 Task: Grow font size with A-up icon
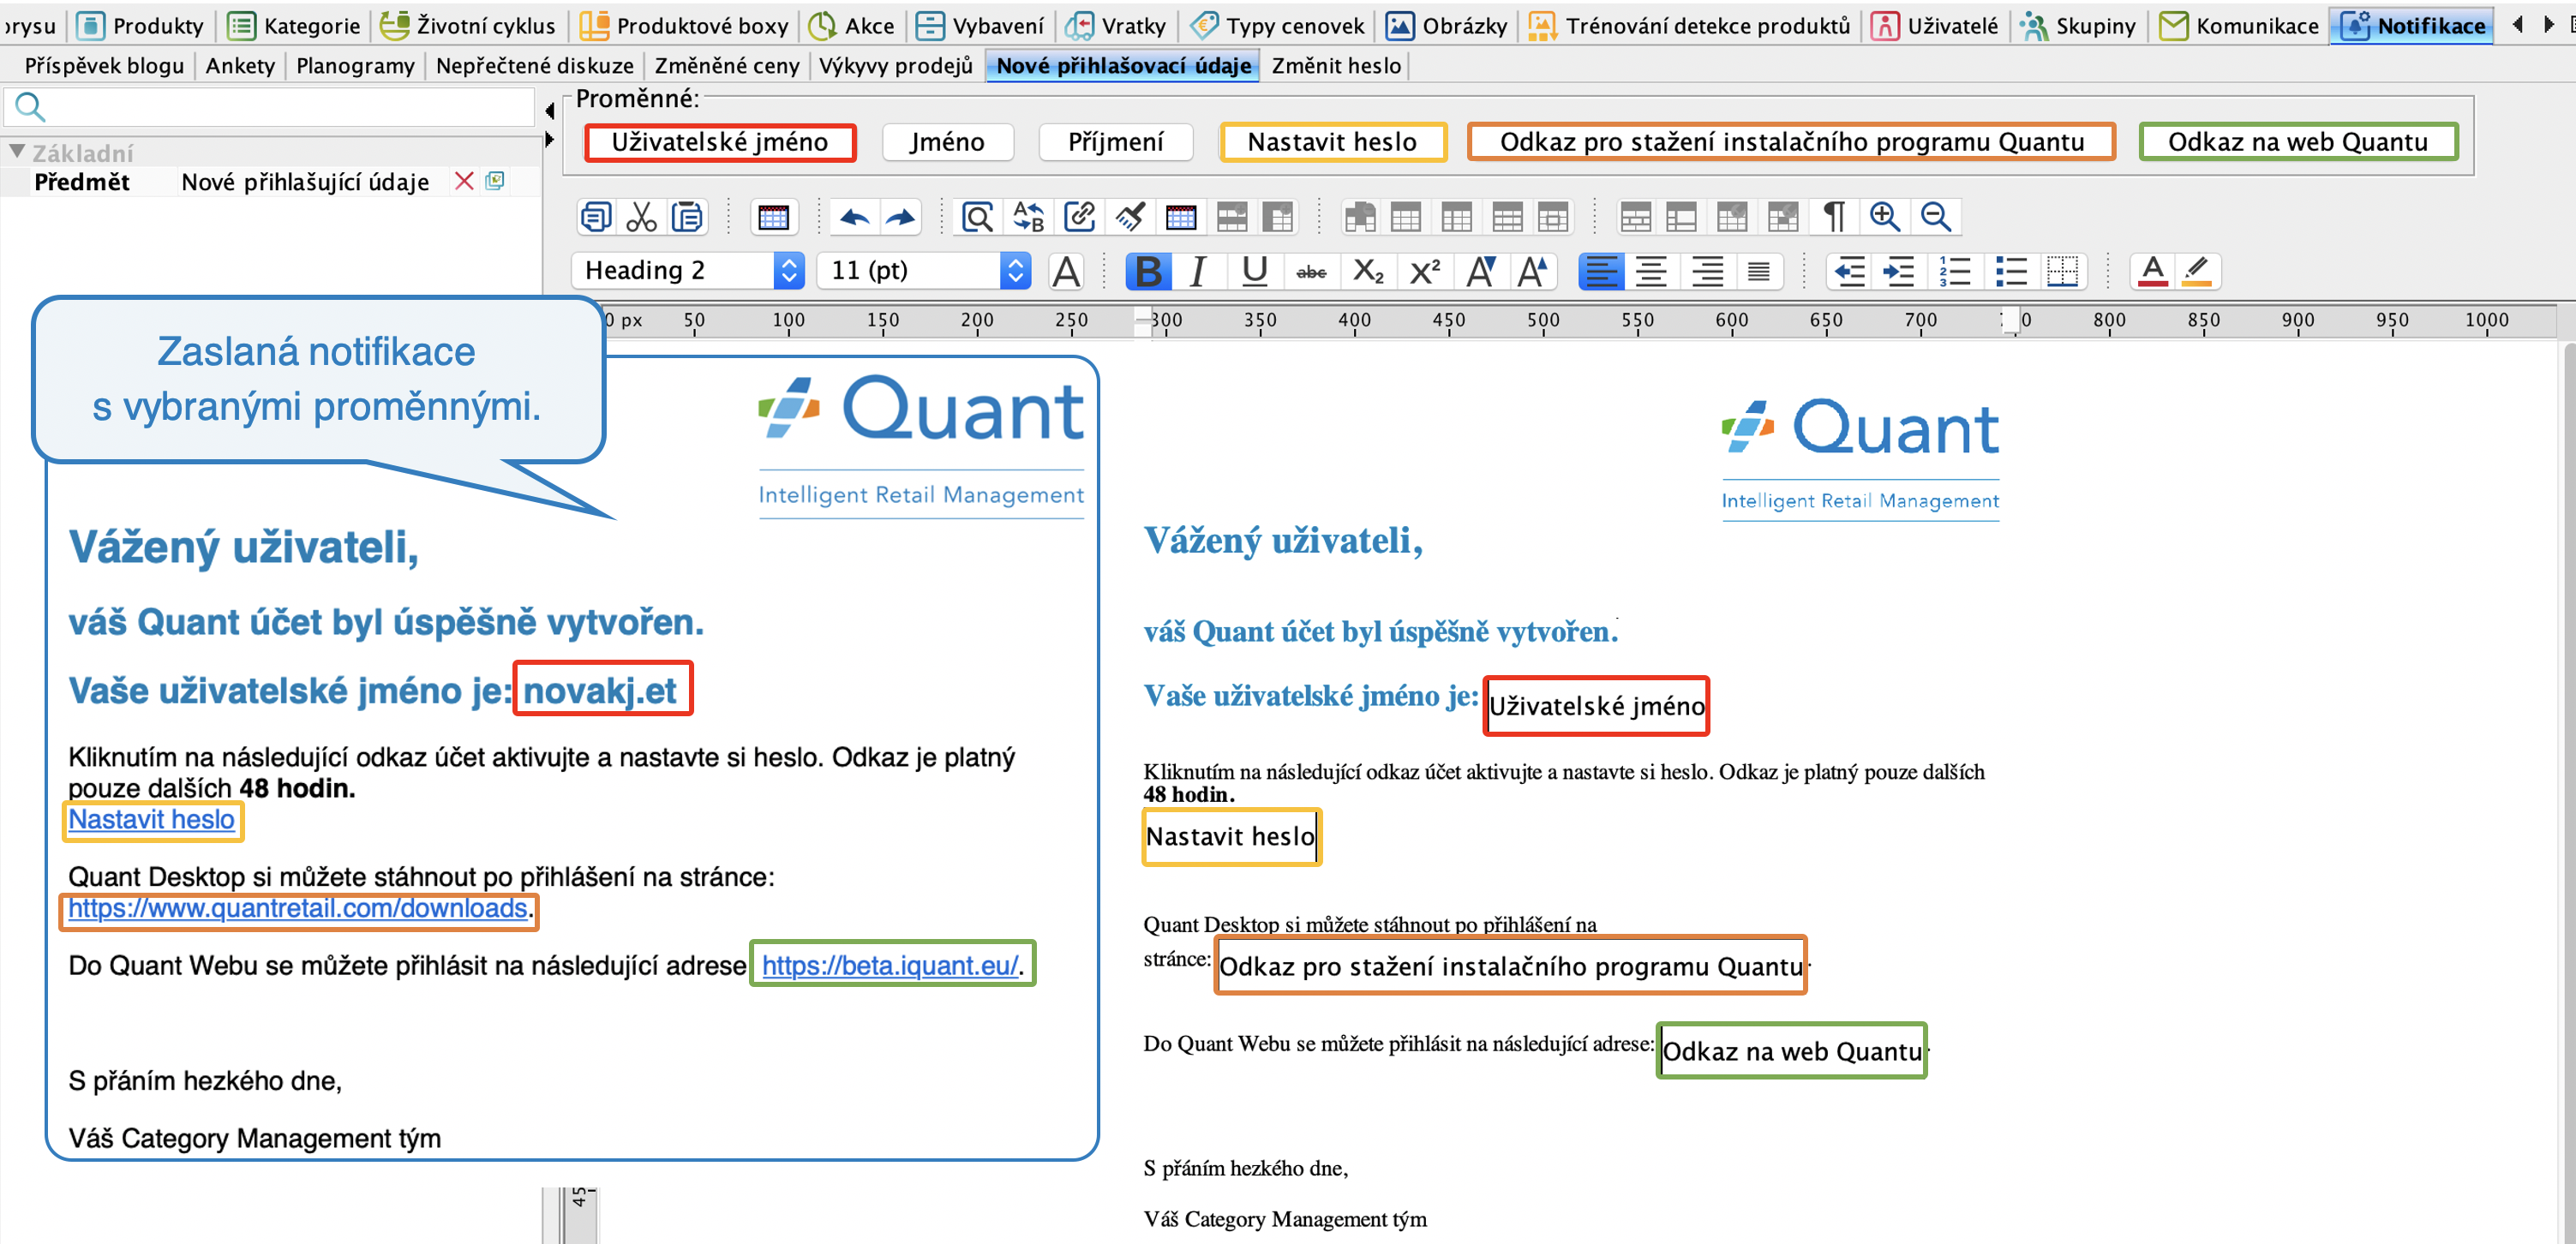[x=1532, y=271]
